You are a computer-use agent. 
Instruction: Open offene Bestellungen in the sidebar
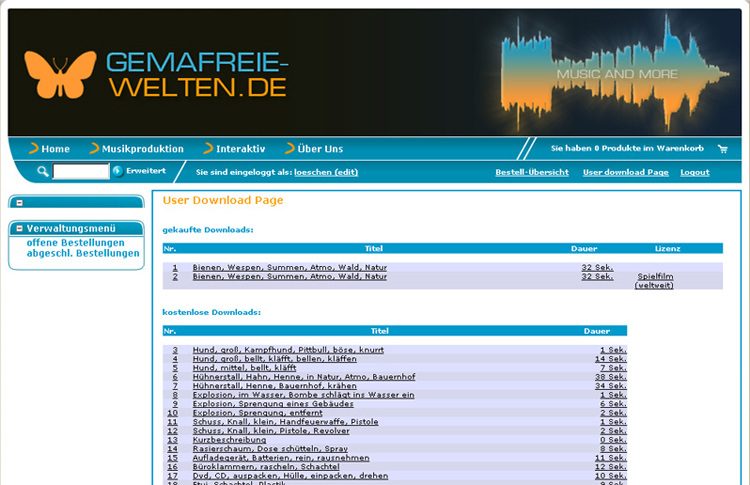pos(76,242)
